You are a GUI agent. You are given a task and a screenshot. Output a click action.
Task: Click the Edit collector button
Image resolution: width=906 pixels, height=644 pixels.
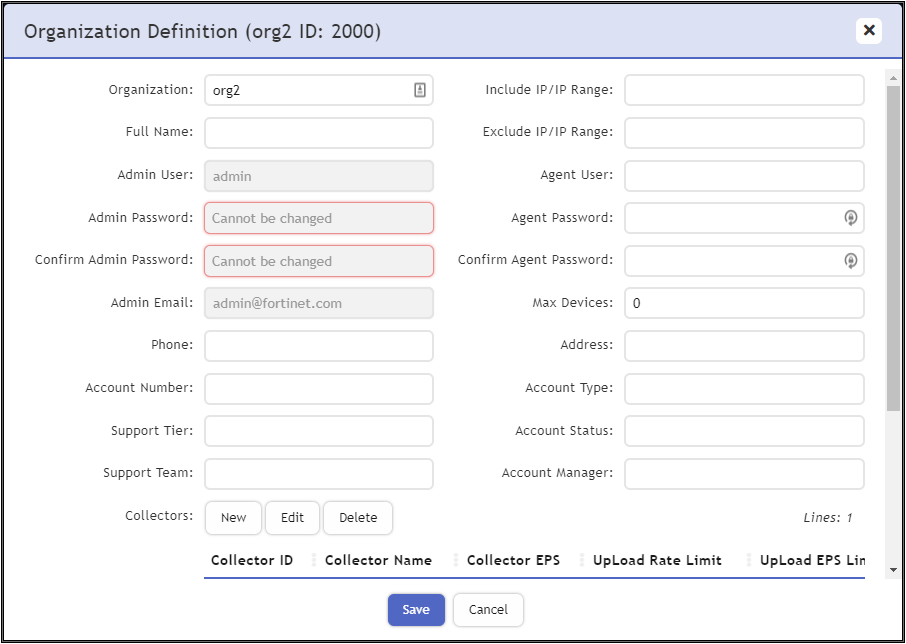pyautogui.click(x=292, y=518)
